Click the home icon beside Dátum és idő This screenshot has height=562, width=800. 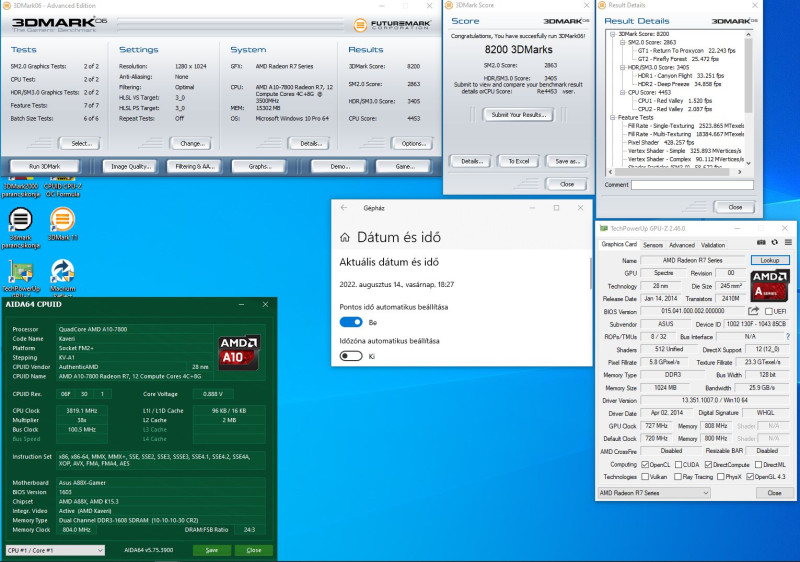pos(345,237)
